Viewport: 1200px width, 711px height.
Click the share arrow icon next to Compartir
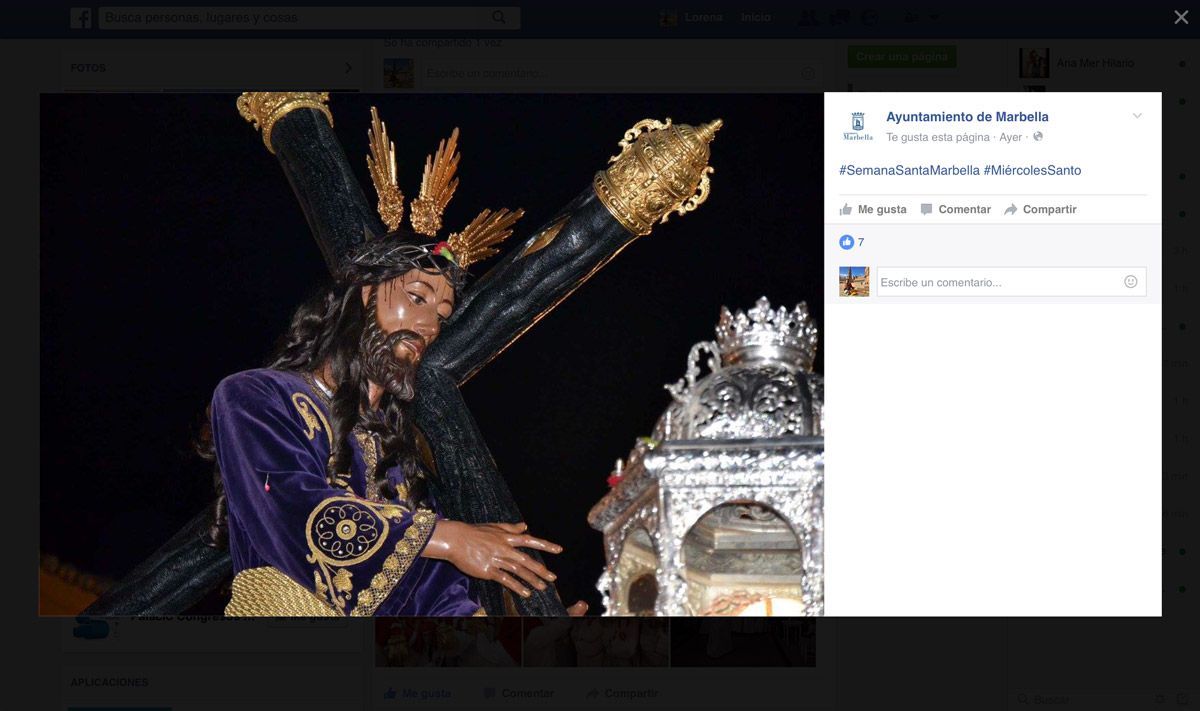coord(1011,209)
